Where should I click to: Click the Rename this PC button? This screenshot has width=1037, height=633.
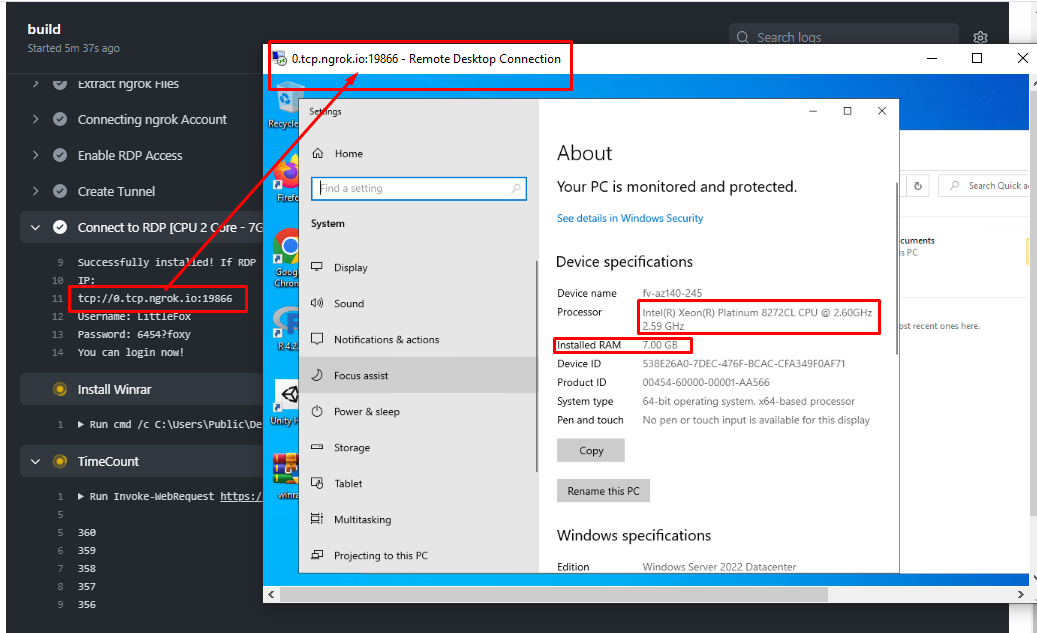pos(603,491)
